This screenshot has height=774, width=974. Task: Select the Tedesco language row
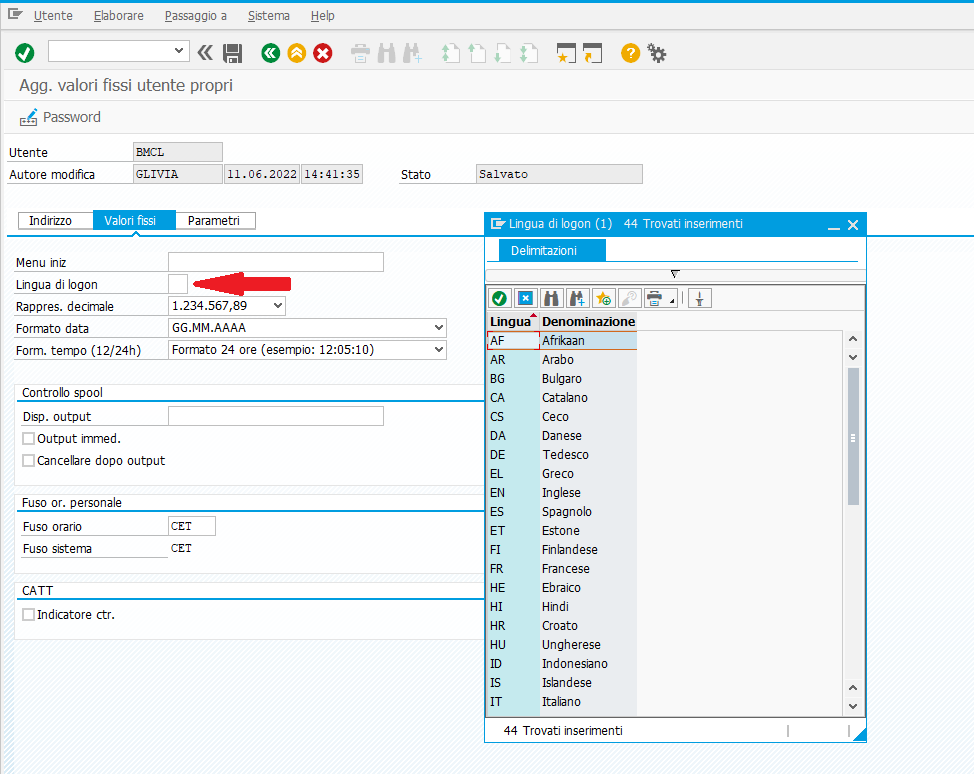562,455
